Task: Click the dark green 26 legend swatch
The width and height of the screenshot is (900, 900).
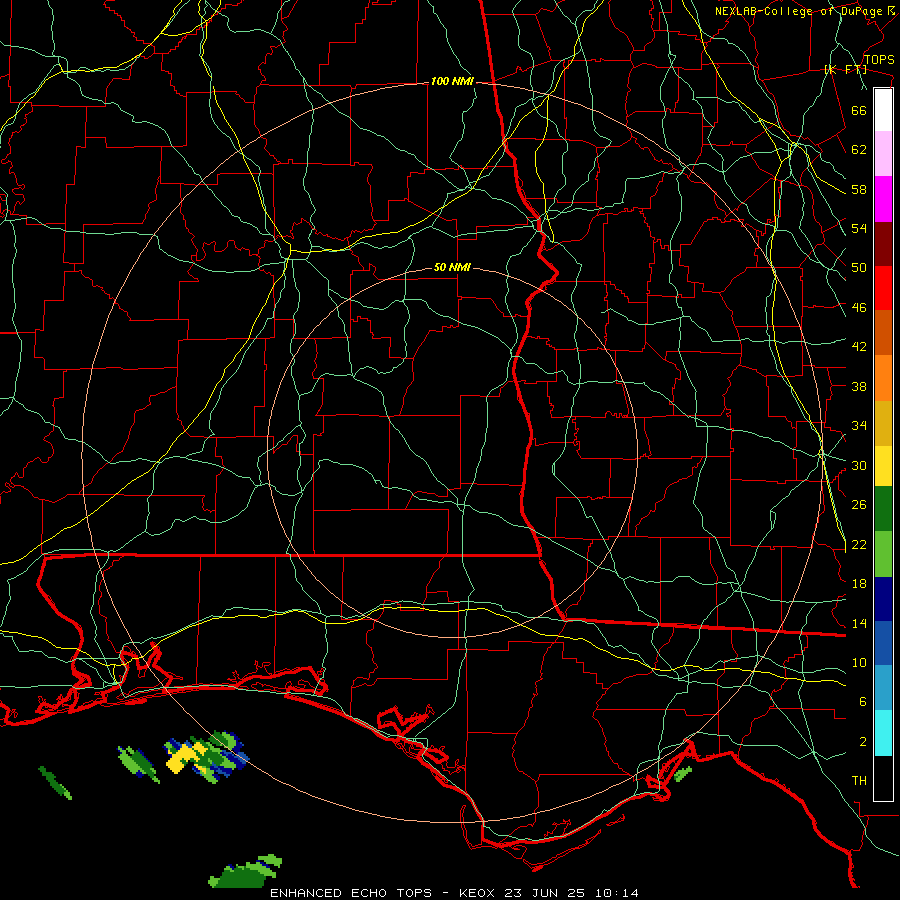Action: pos(883,509)
